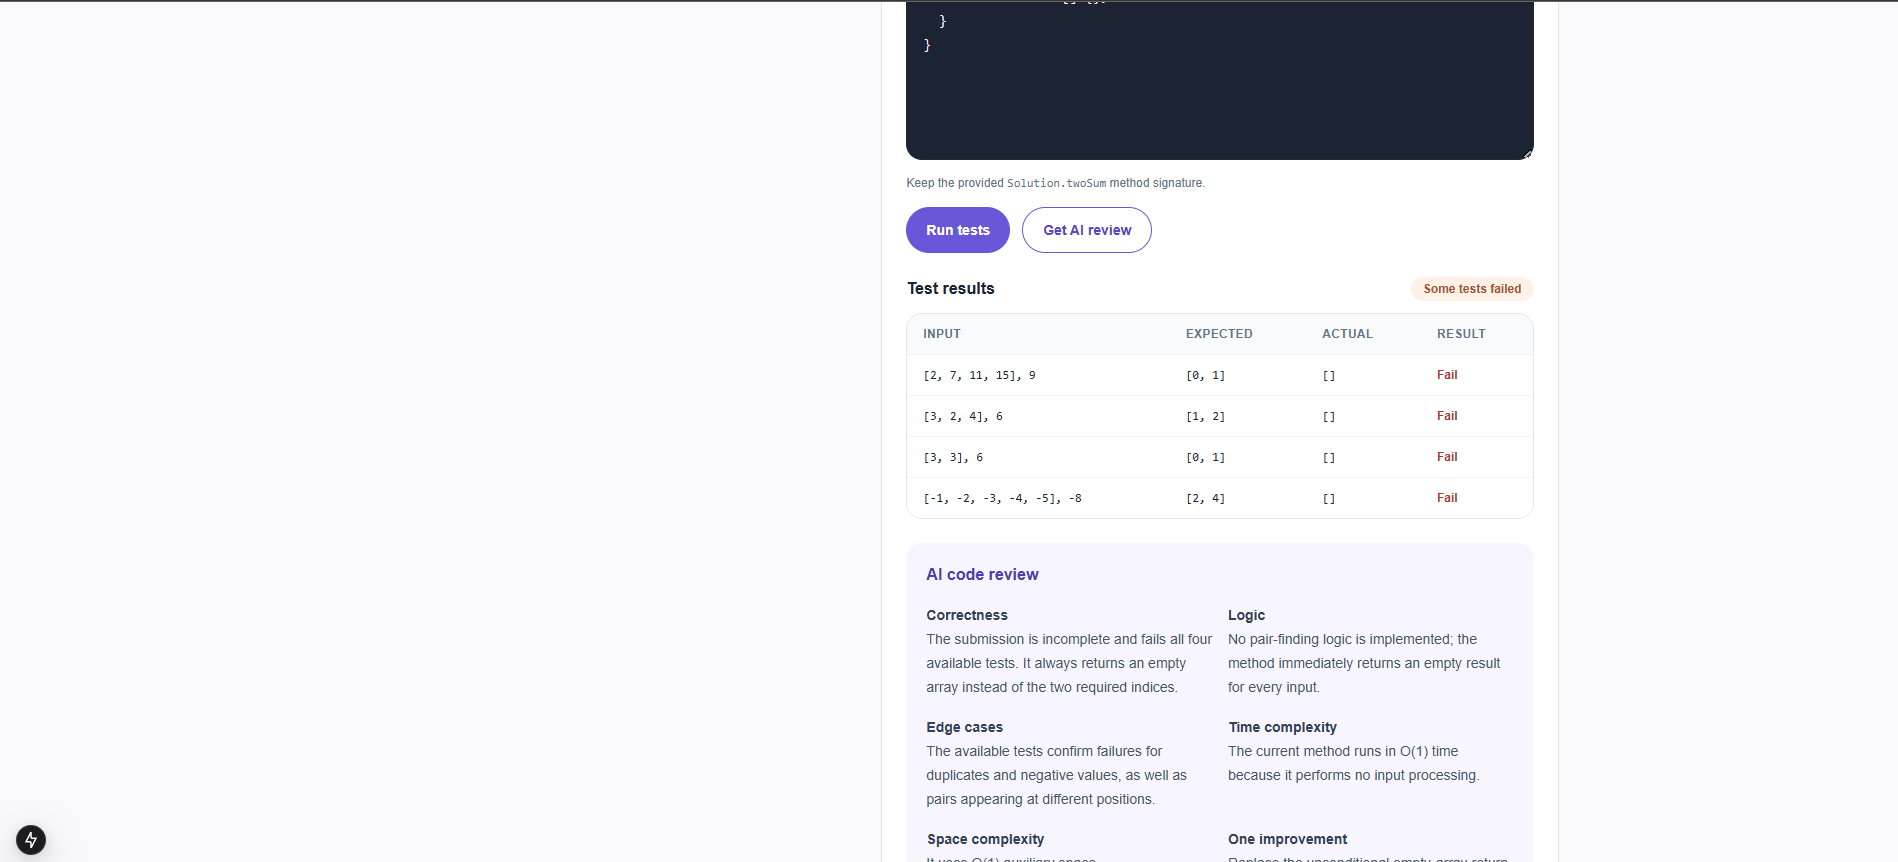Focus the dark code editor area
This screenshot has width=1898, height=862.
(x=1219, y=80)
